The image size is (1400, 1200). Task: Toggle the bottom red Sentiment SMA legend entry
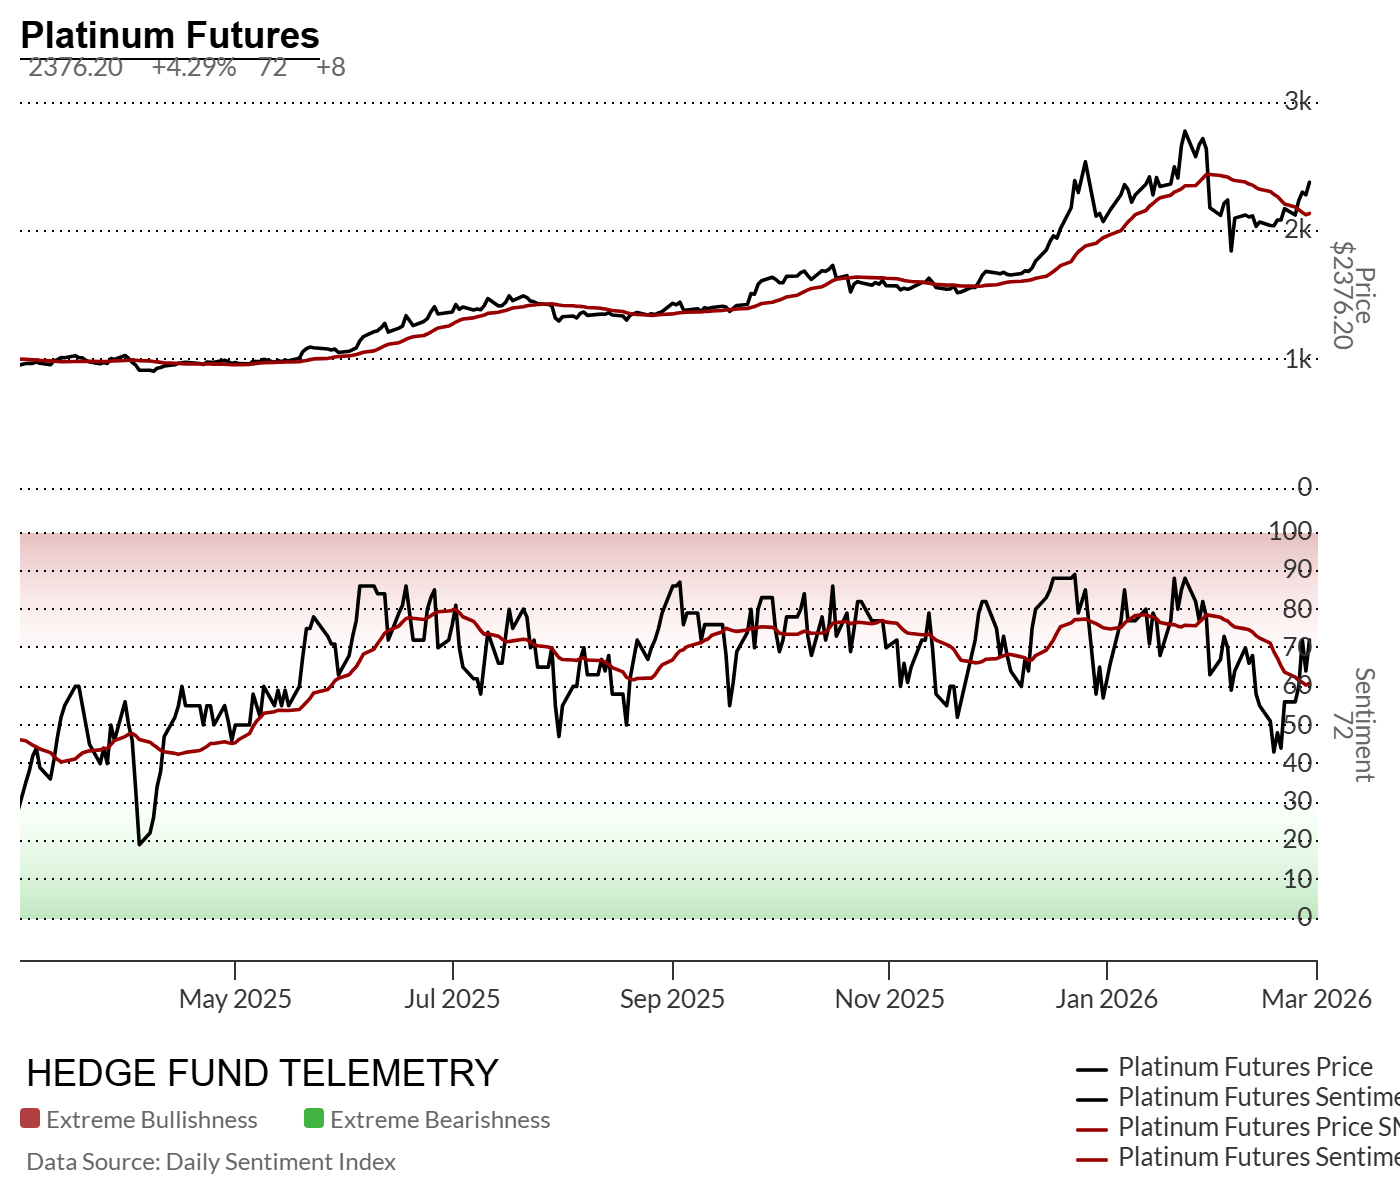point(1257,1157)
